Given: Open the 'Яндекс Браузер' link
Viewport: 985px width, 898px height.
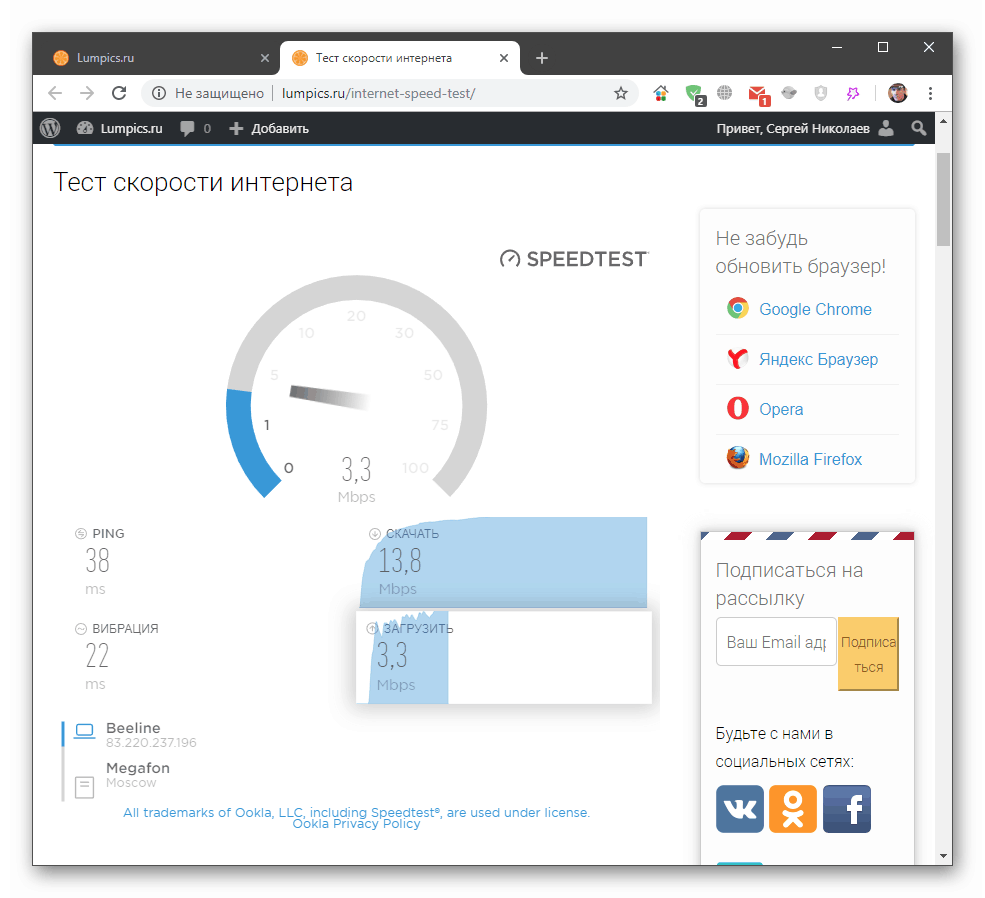Looking at the screenshot, I should point(818,359).
